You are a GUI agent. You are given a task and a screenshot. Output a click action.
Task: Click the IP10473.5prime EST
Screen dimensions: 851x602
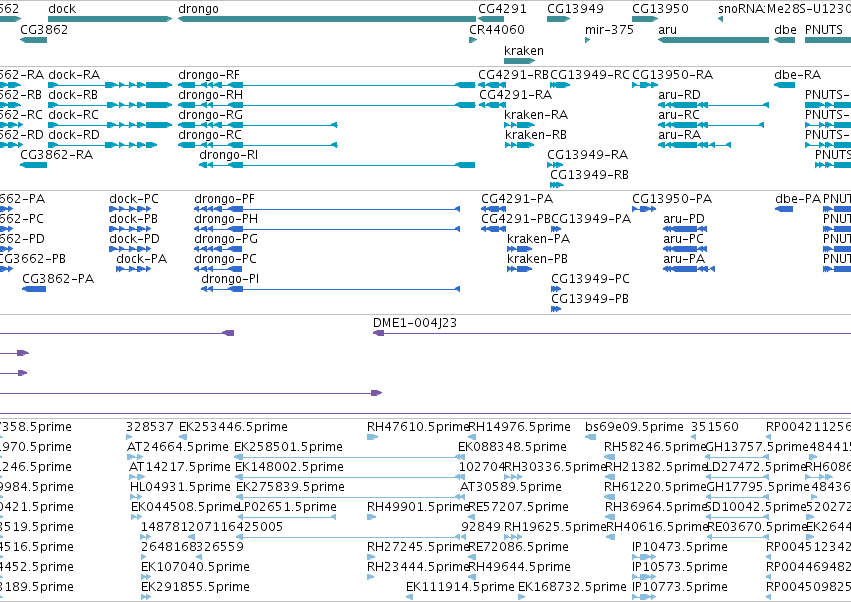coord(644,557)
